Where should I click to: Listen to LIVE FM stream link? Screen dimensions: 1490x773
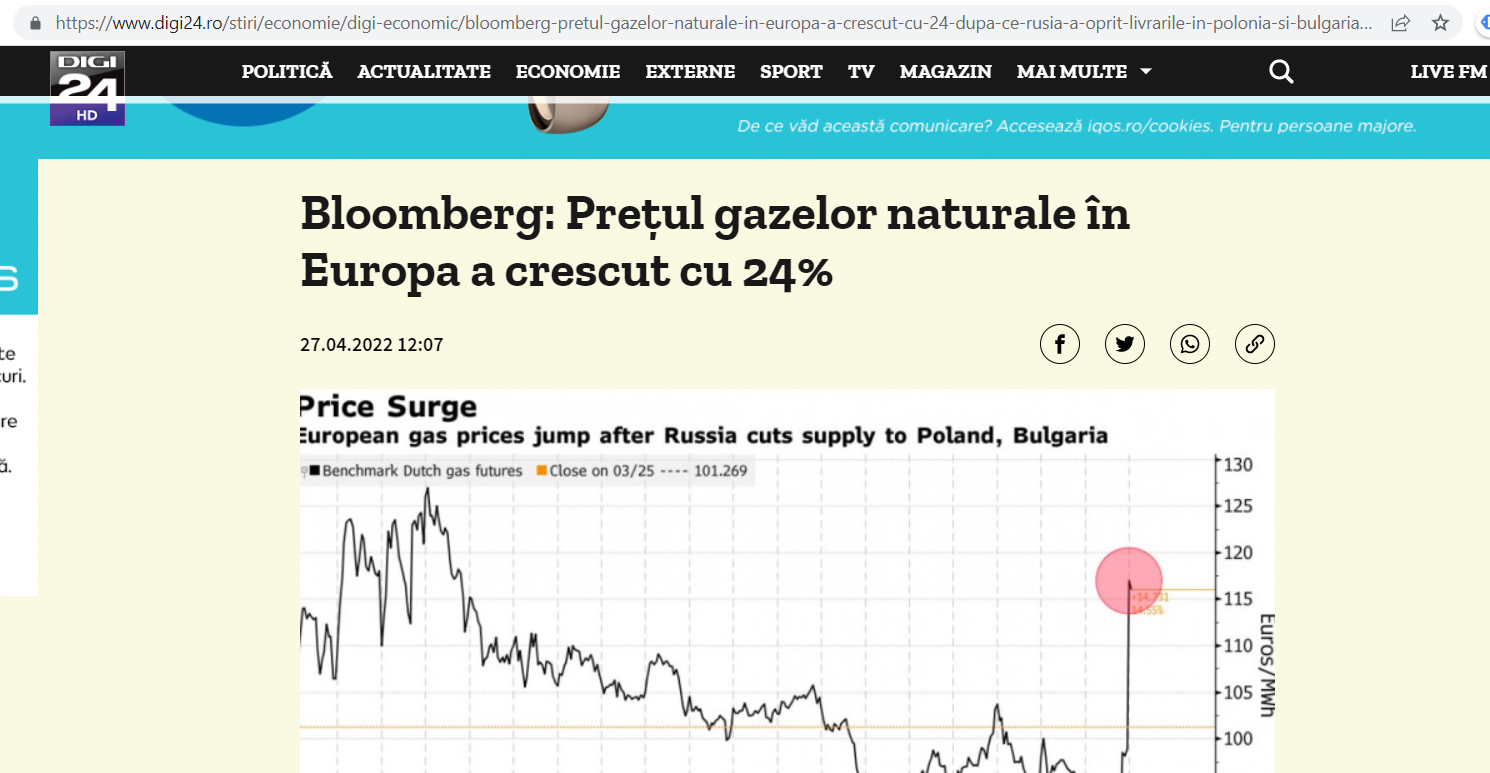coord(1448,72)
